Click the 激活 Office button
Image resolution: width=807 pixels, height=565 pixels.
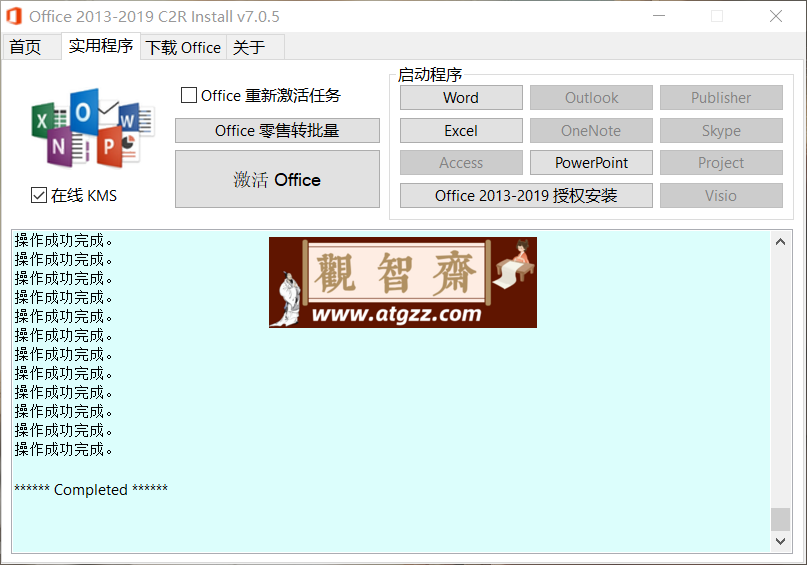coord(277,179)
